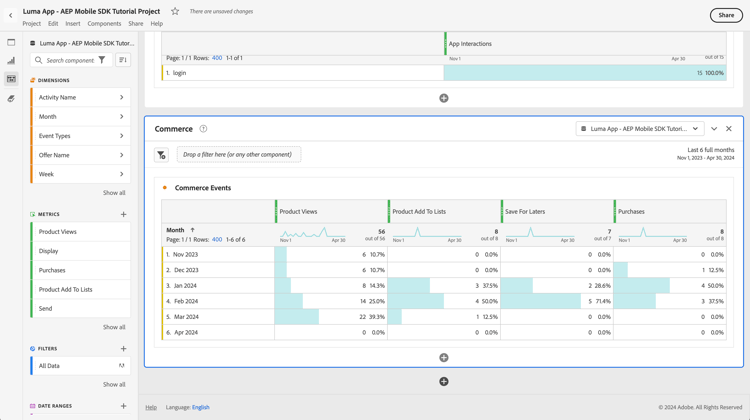Click the Share button

coord(726,15)
